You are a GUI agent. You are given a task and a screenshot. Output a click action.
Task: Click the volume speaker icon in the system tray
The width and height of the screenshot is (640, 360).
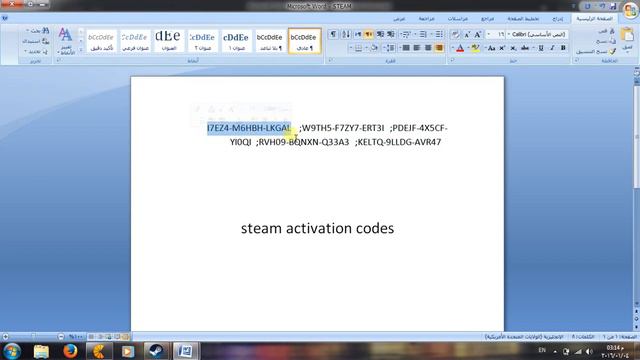click(x=589, y=351)
